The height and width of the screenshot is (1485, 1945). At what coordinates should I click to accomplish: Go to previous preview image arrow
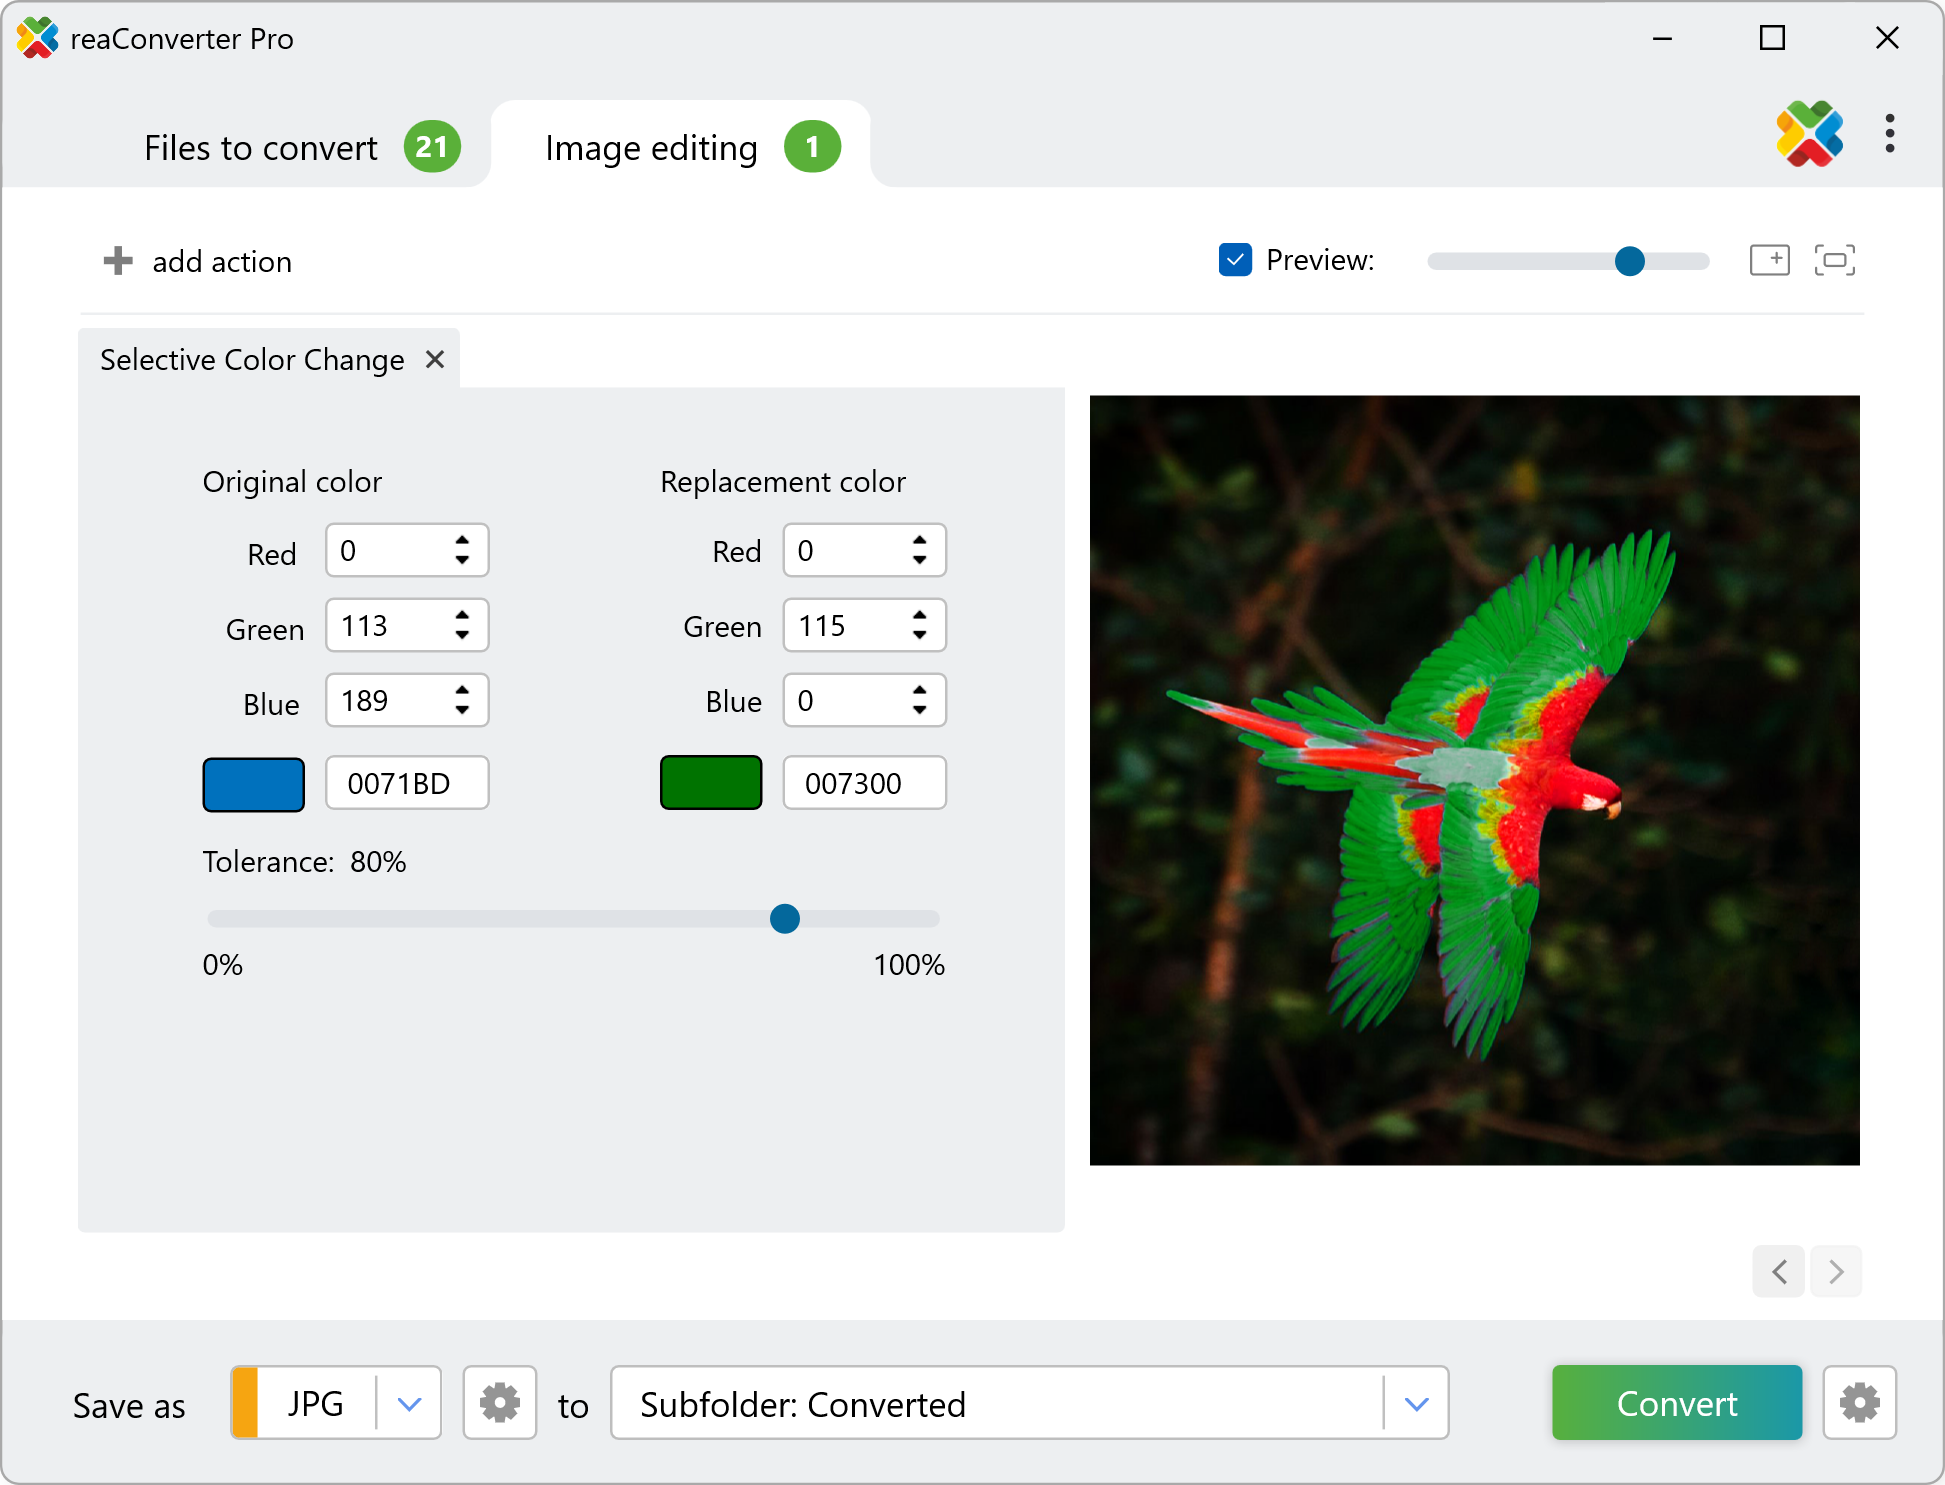click(1779, 1271)
